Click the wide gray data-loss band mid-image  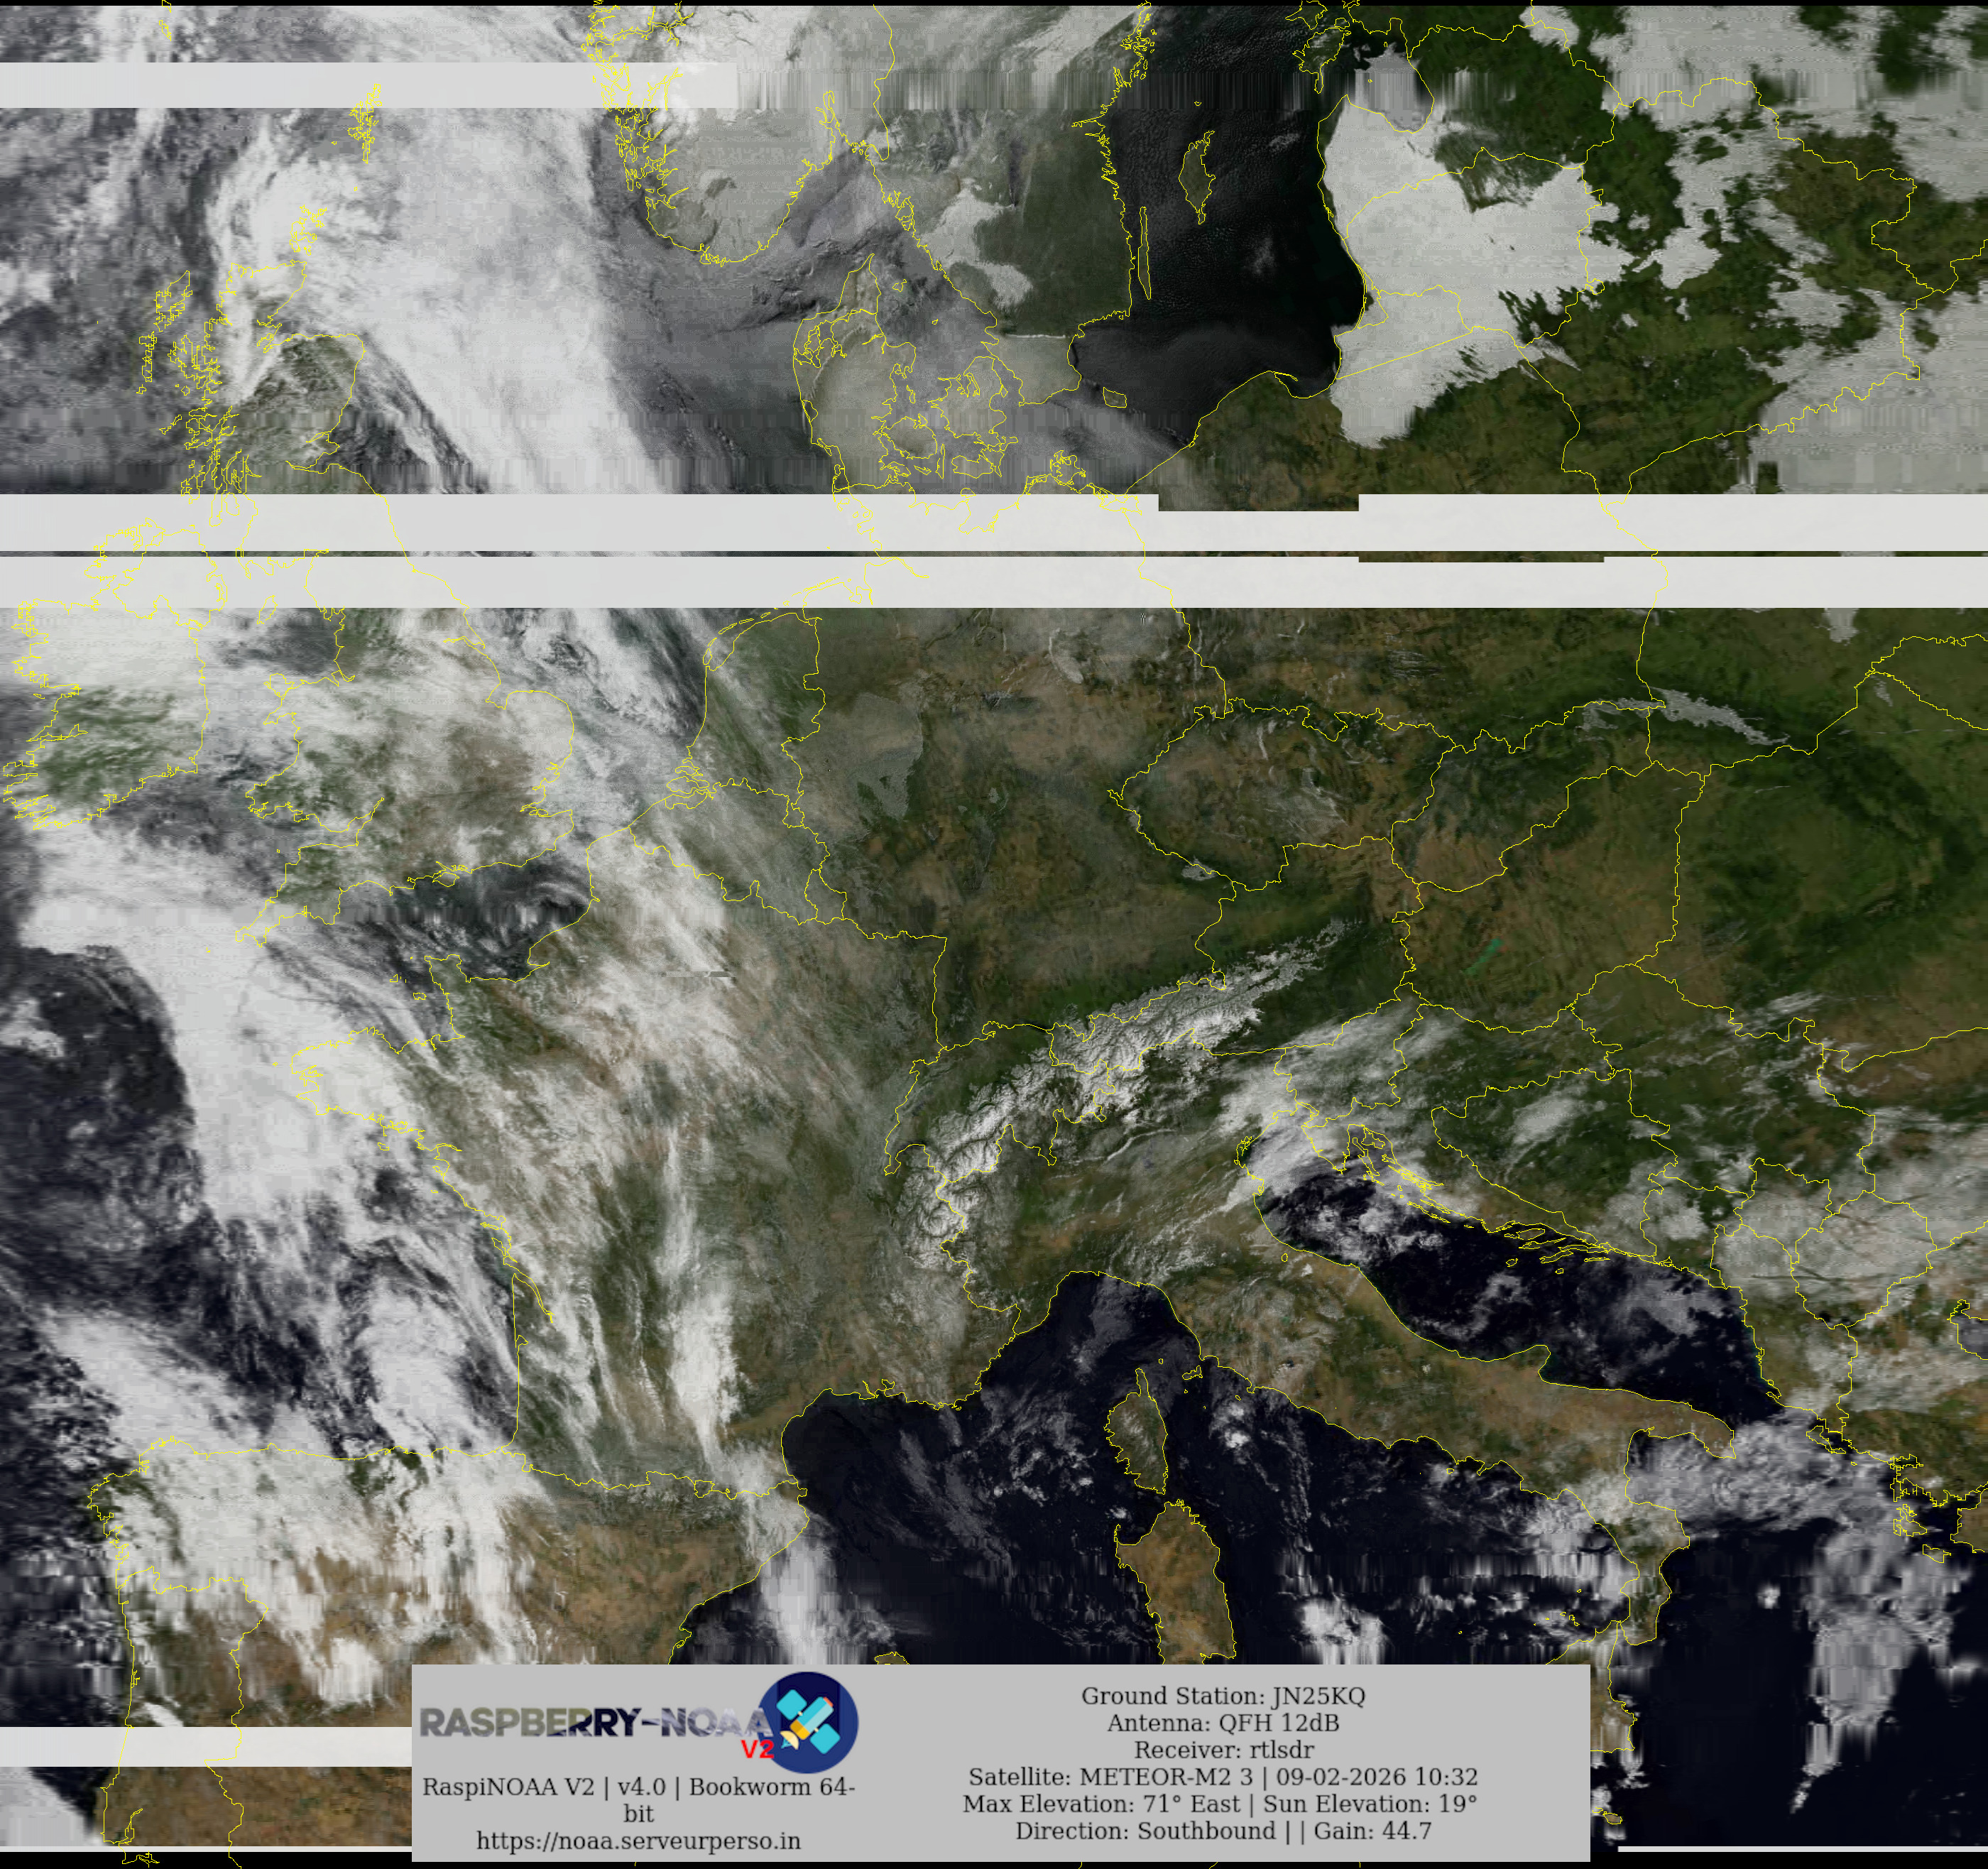pos(600,522)
